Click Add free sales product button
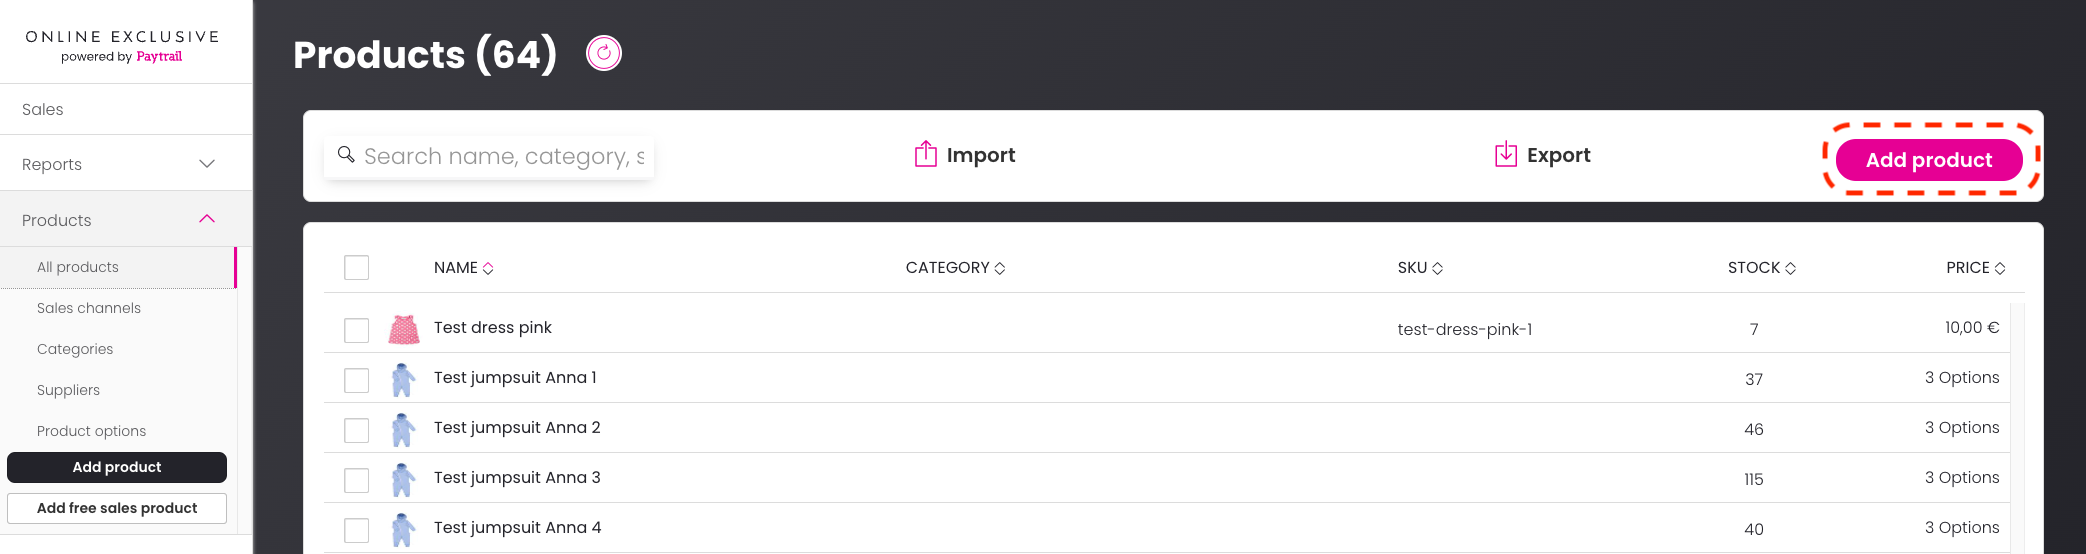 117,508
